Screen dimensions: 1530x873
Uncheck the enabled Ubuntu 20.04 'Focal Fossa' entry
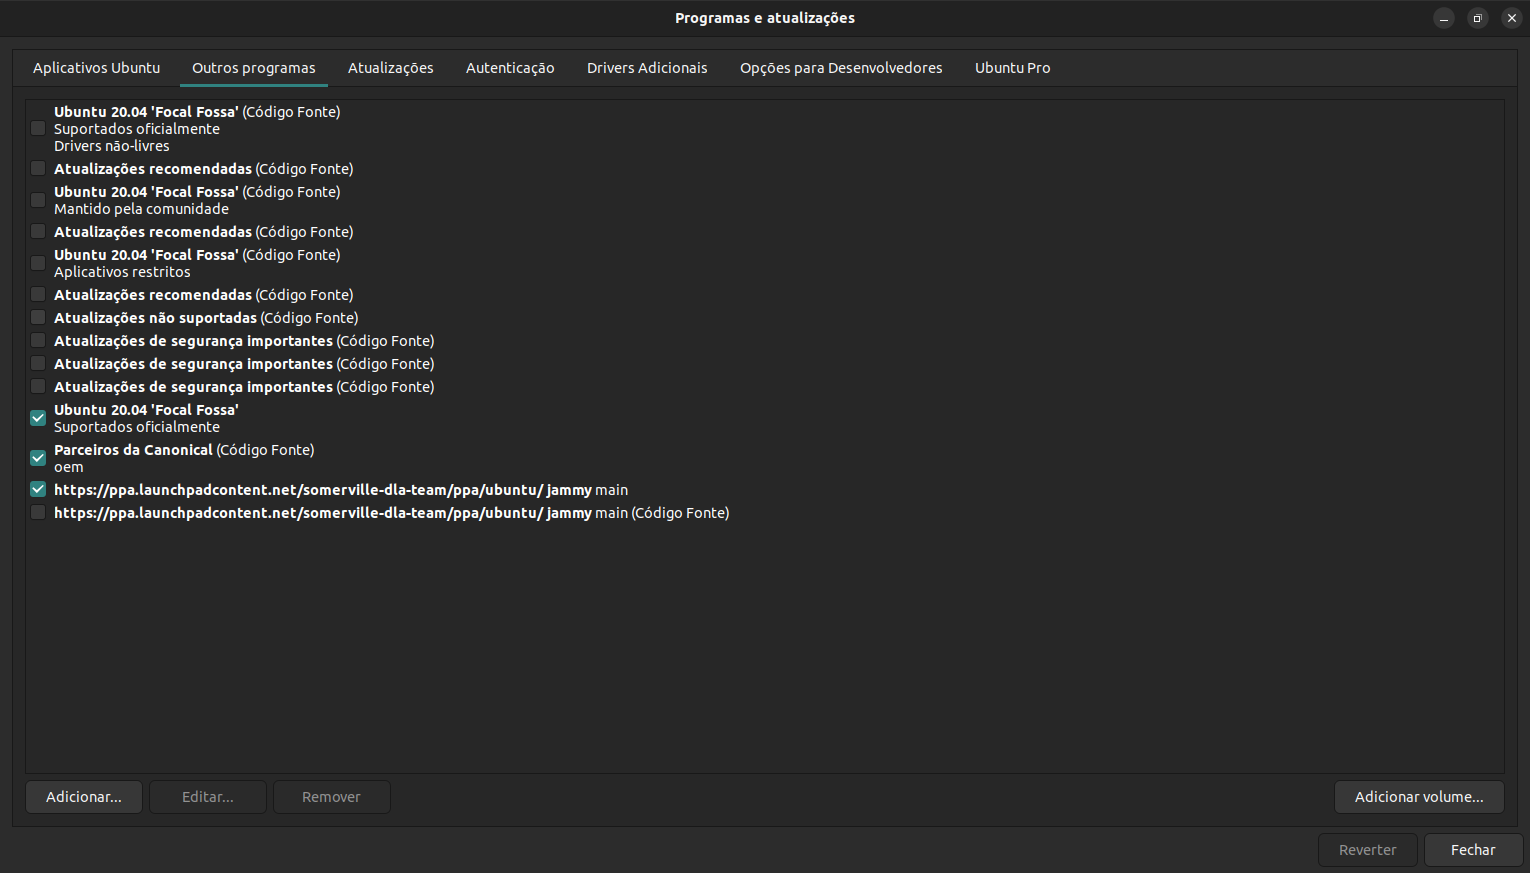tap(38, 418)
